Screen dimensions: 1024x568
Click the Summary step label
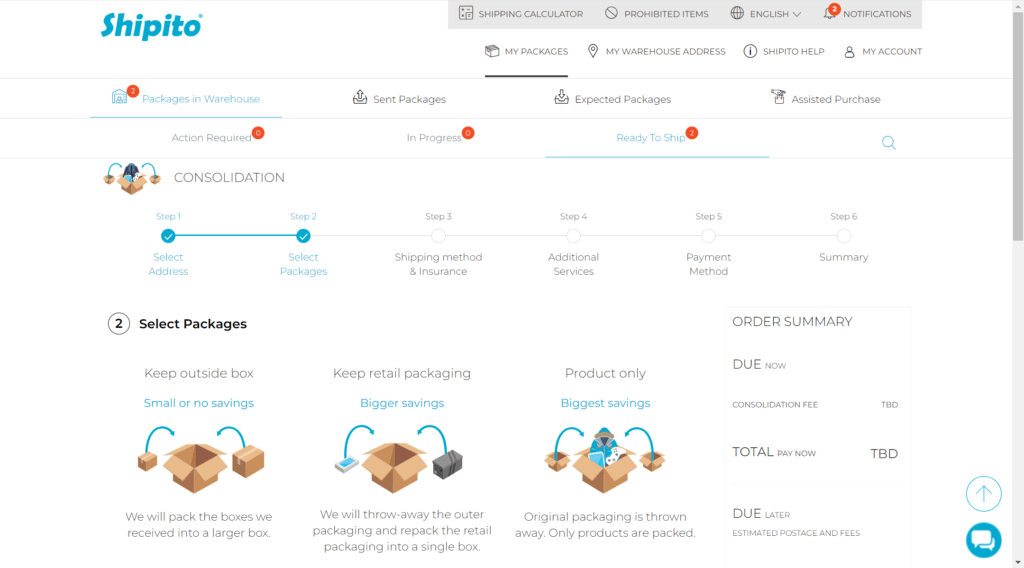point(844,257)
